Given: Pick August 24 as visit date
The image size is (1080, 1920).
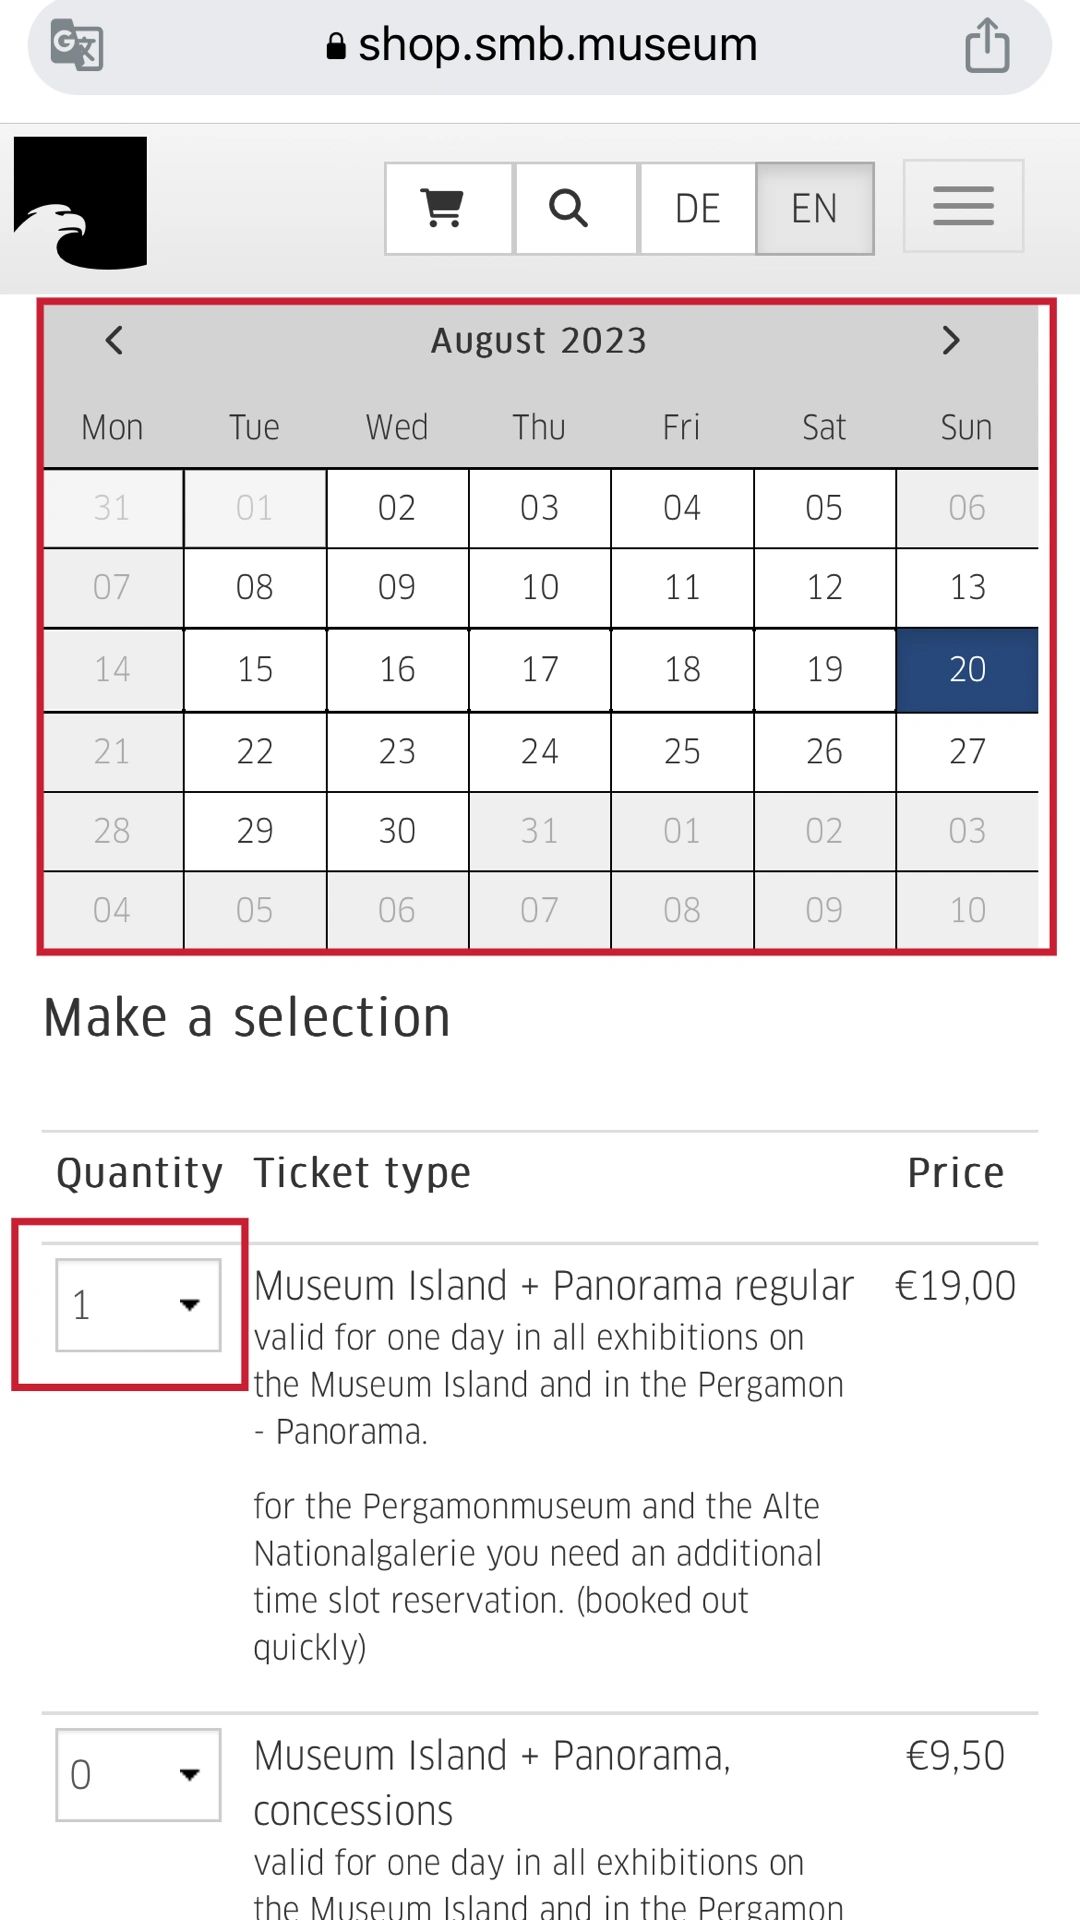Looking at the screenshot, I should click(540, 752).
